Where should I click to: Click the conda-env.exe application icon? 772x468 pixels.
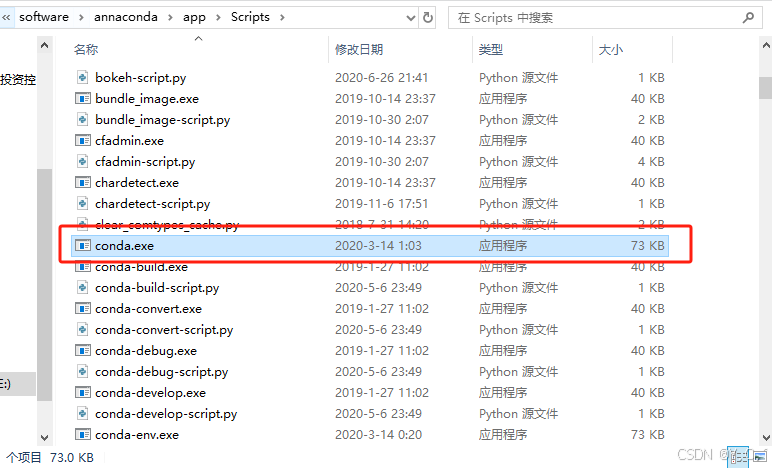[x=83, y=435]
